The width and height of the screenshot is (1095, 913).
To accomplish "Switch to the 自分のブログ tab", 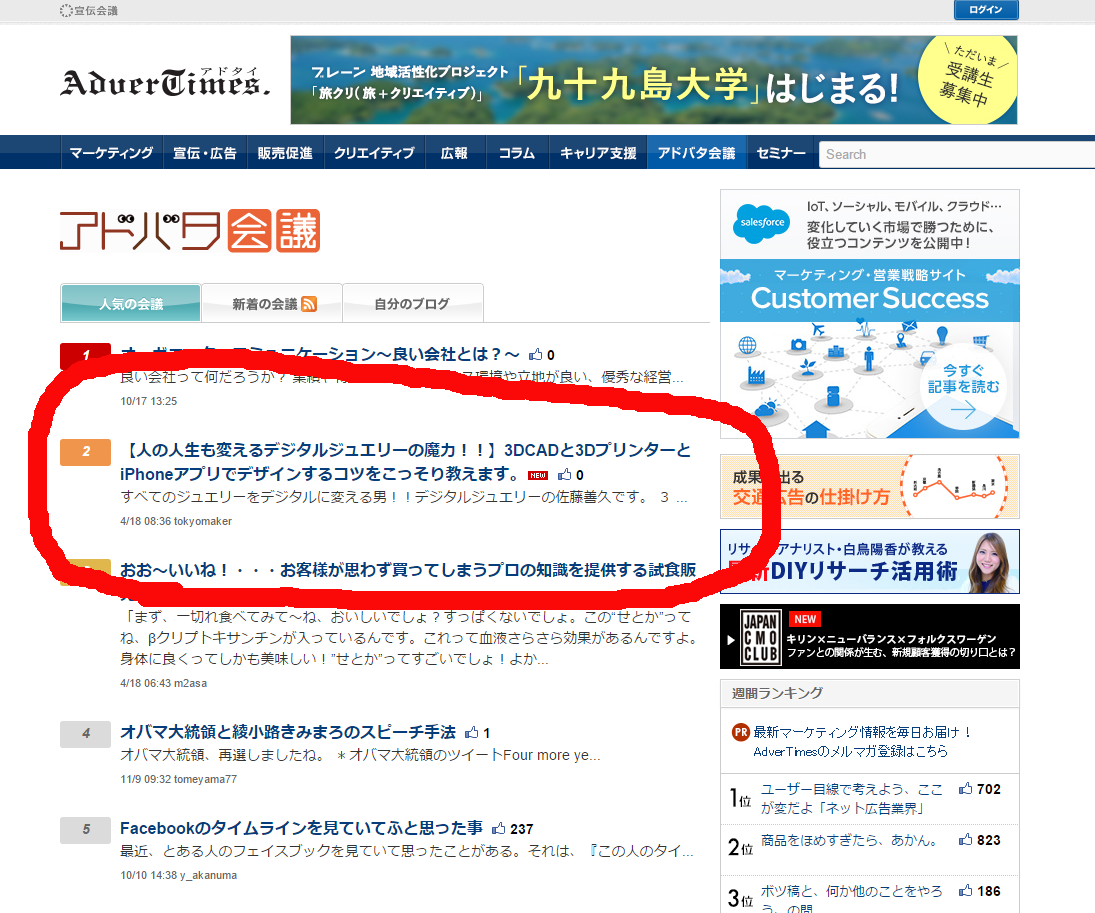I will [412, 303].
